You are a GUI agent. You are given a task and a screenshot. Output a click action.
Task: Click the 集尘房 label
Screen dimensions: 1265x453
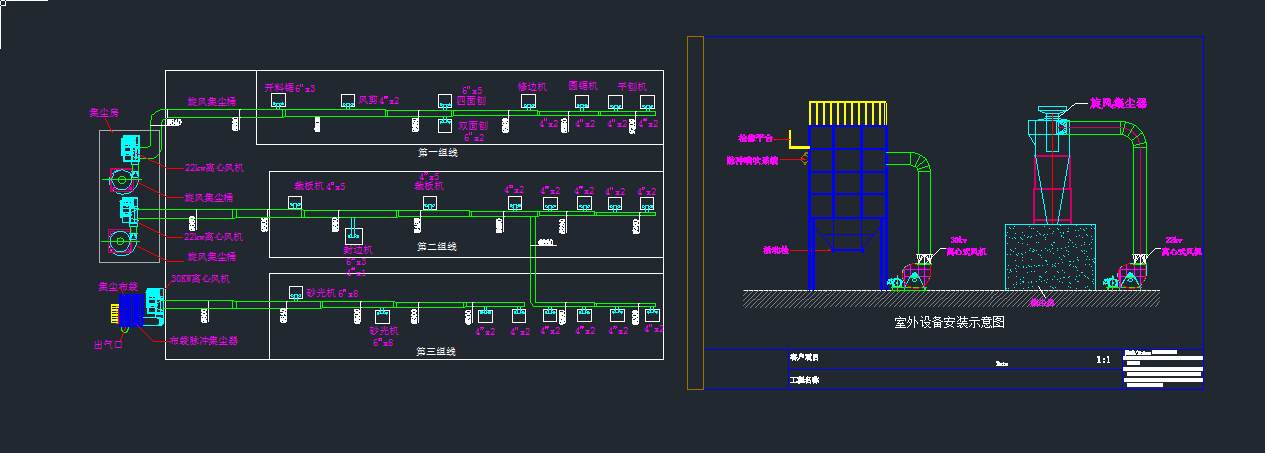click(x=104, y=113)
